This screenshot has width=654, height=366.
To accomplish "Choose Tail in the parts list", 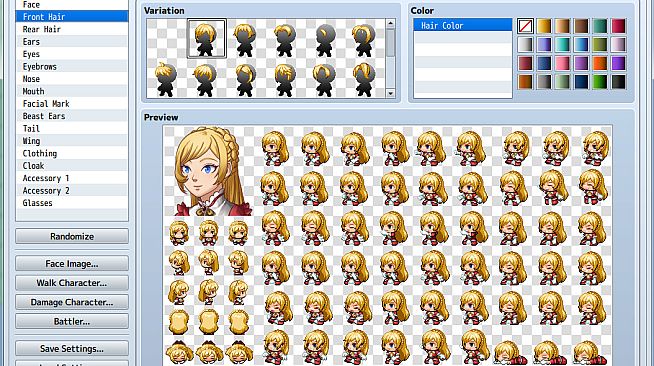I will click(x=72, y=128).
